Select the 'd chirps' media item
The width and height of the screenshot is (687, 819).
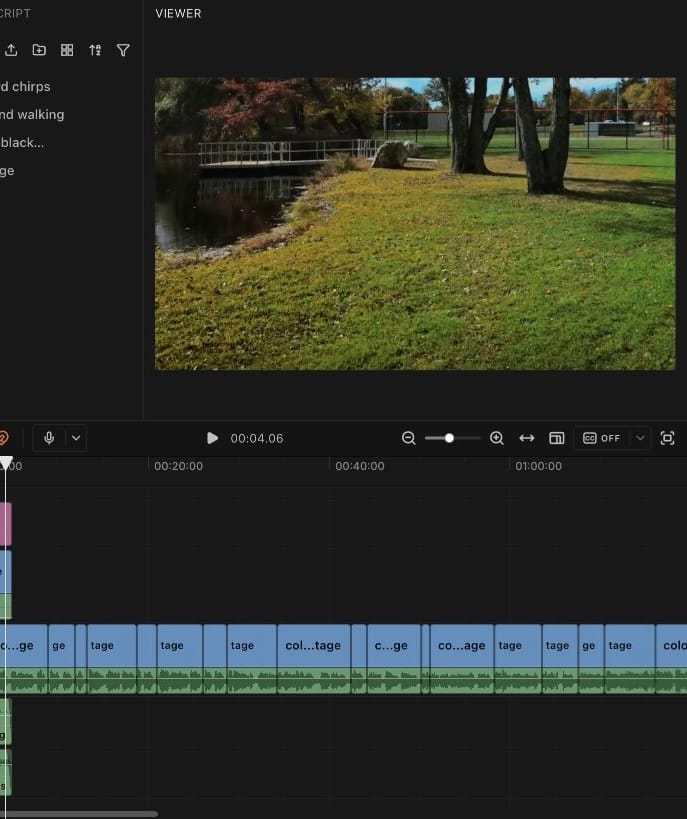pyautogui.click(x=26, y=87)
